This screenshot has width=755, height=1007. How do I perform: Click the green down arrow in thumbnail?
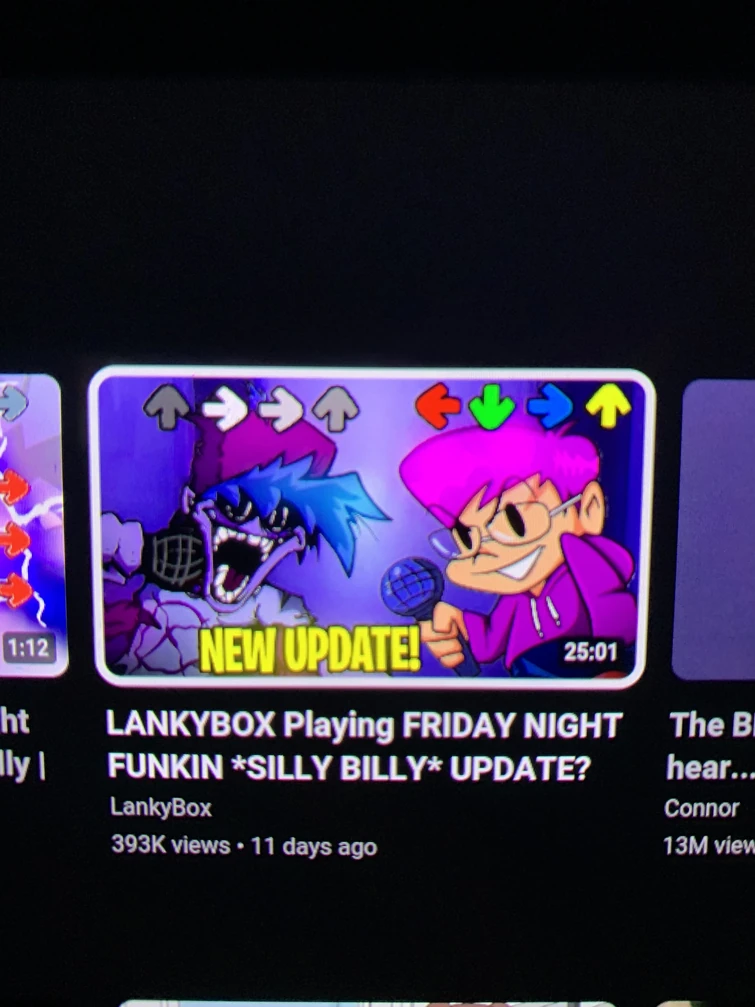[491, 407]
